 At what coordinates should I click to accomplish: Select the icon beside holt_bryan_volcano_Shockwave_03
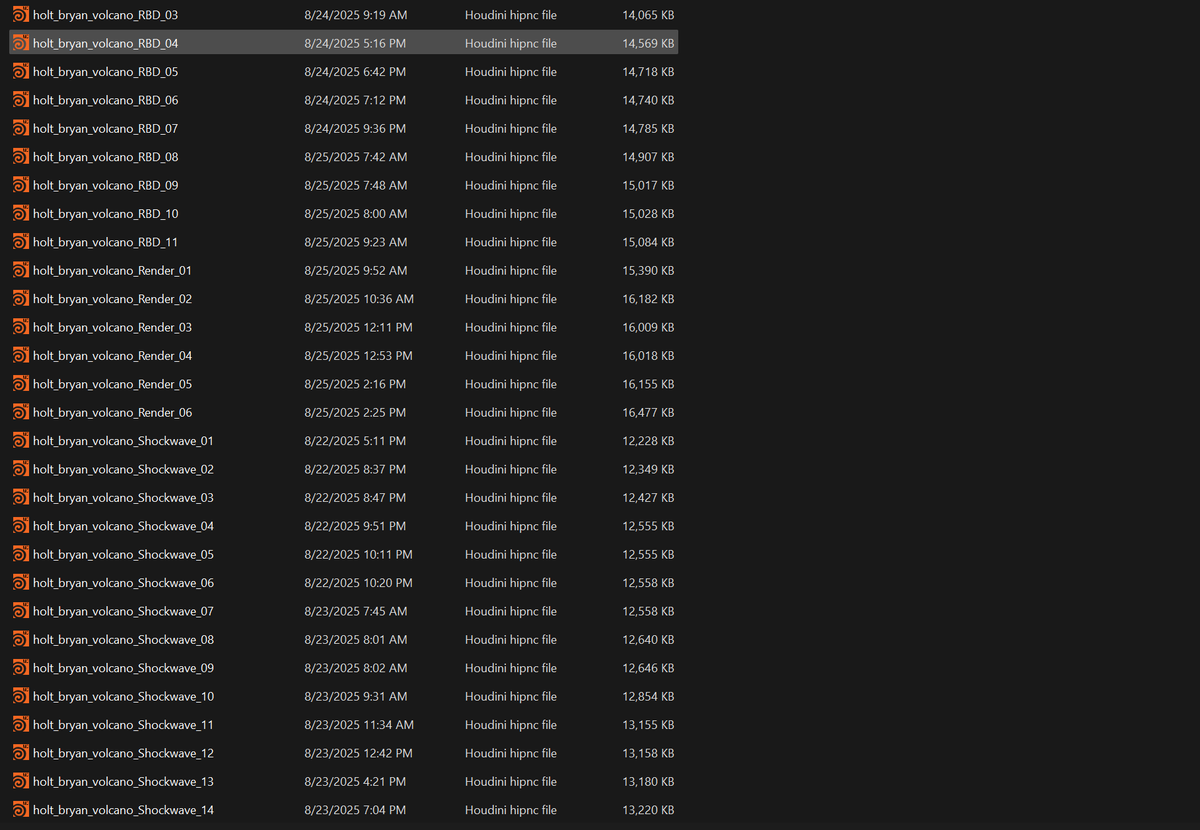(21, 497)
